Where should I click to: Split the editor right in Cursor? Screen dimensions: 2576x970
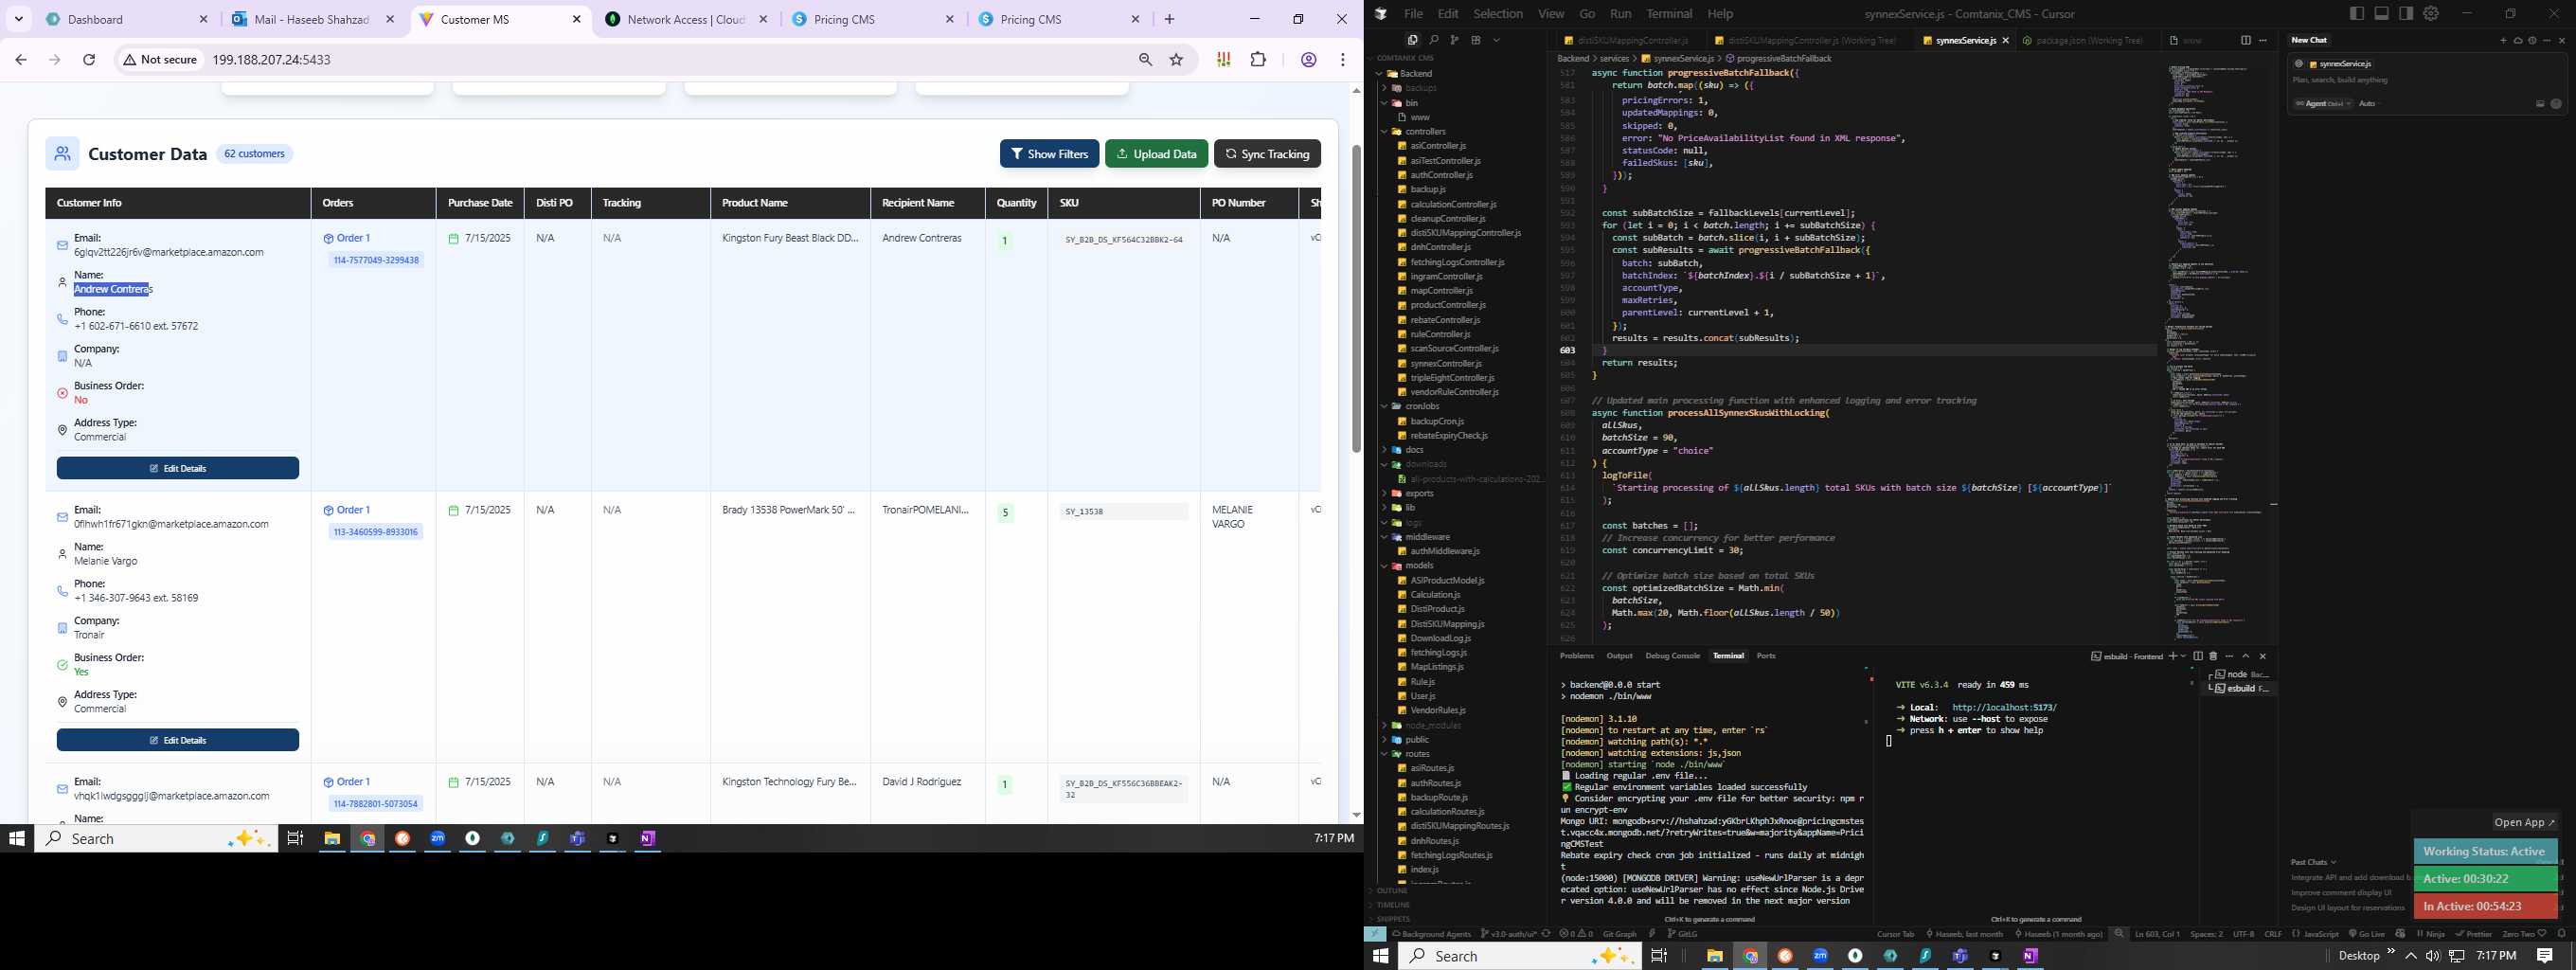tap(2246, 40)
